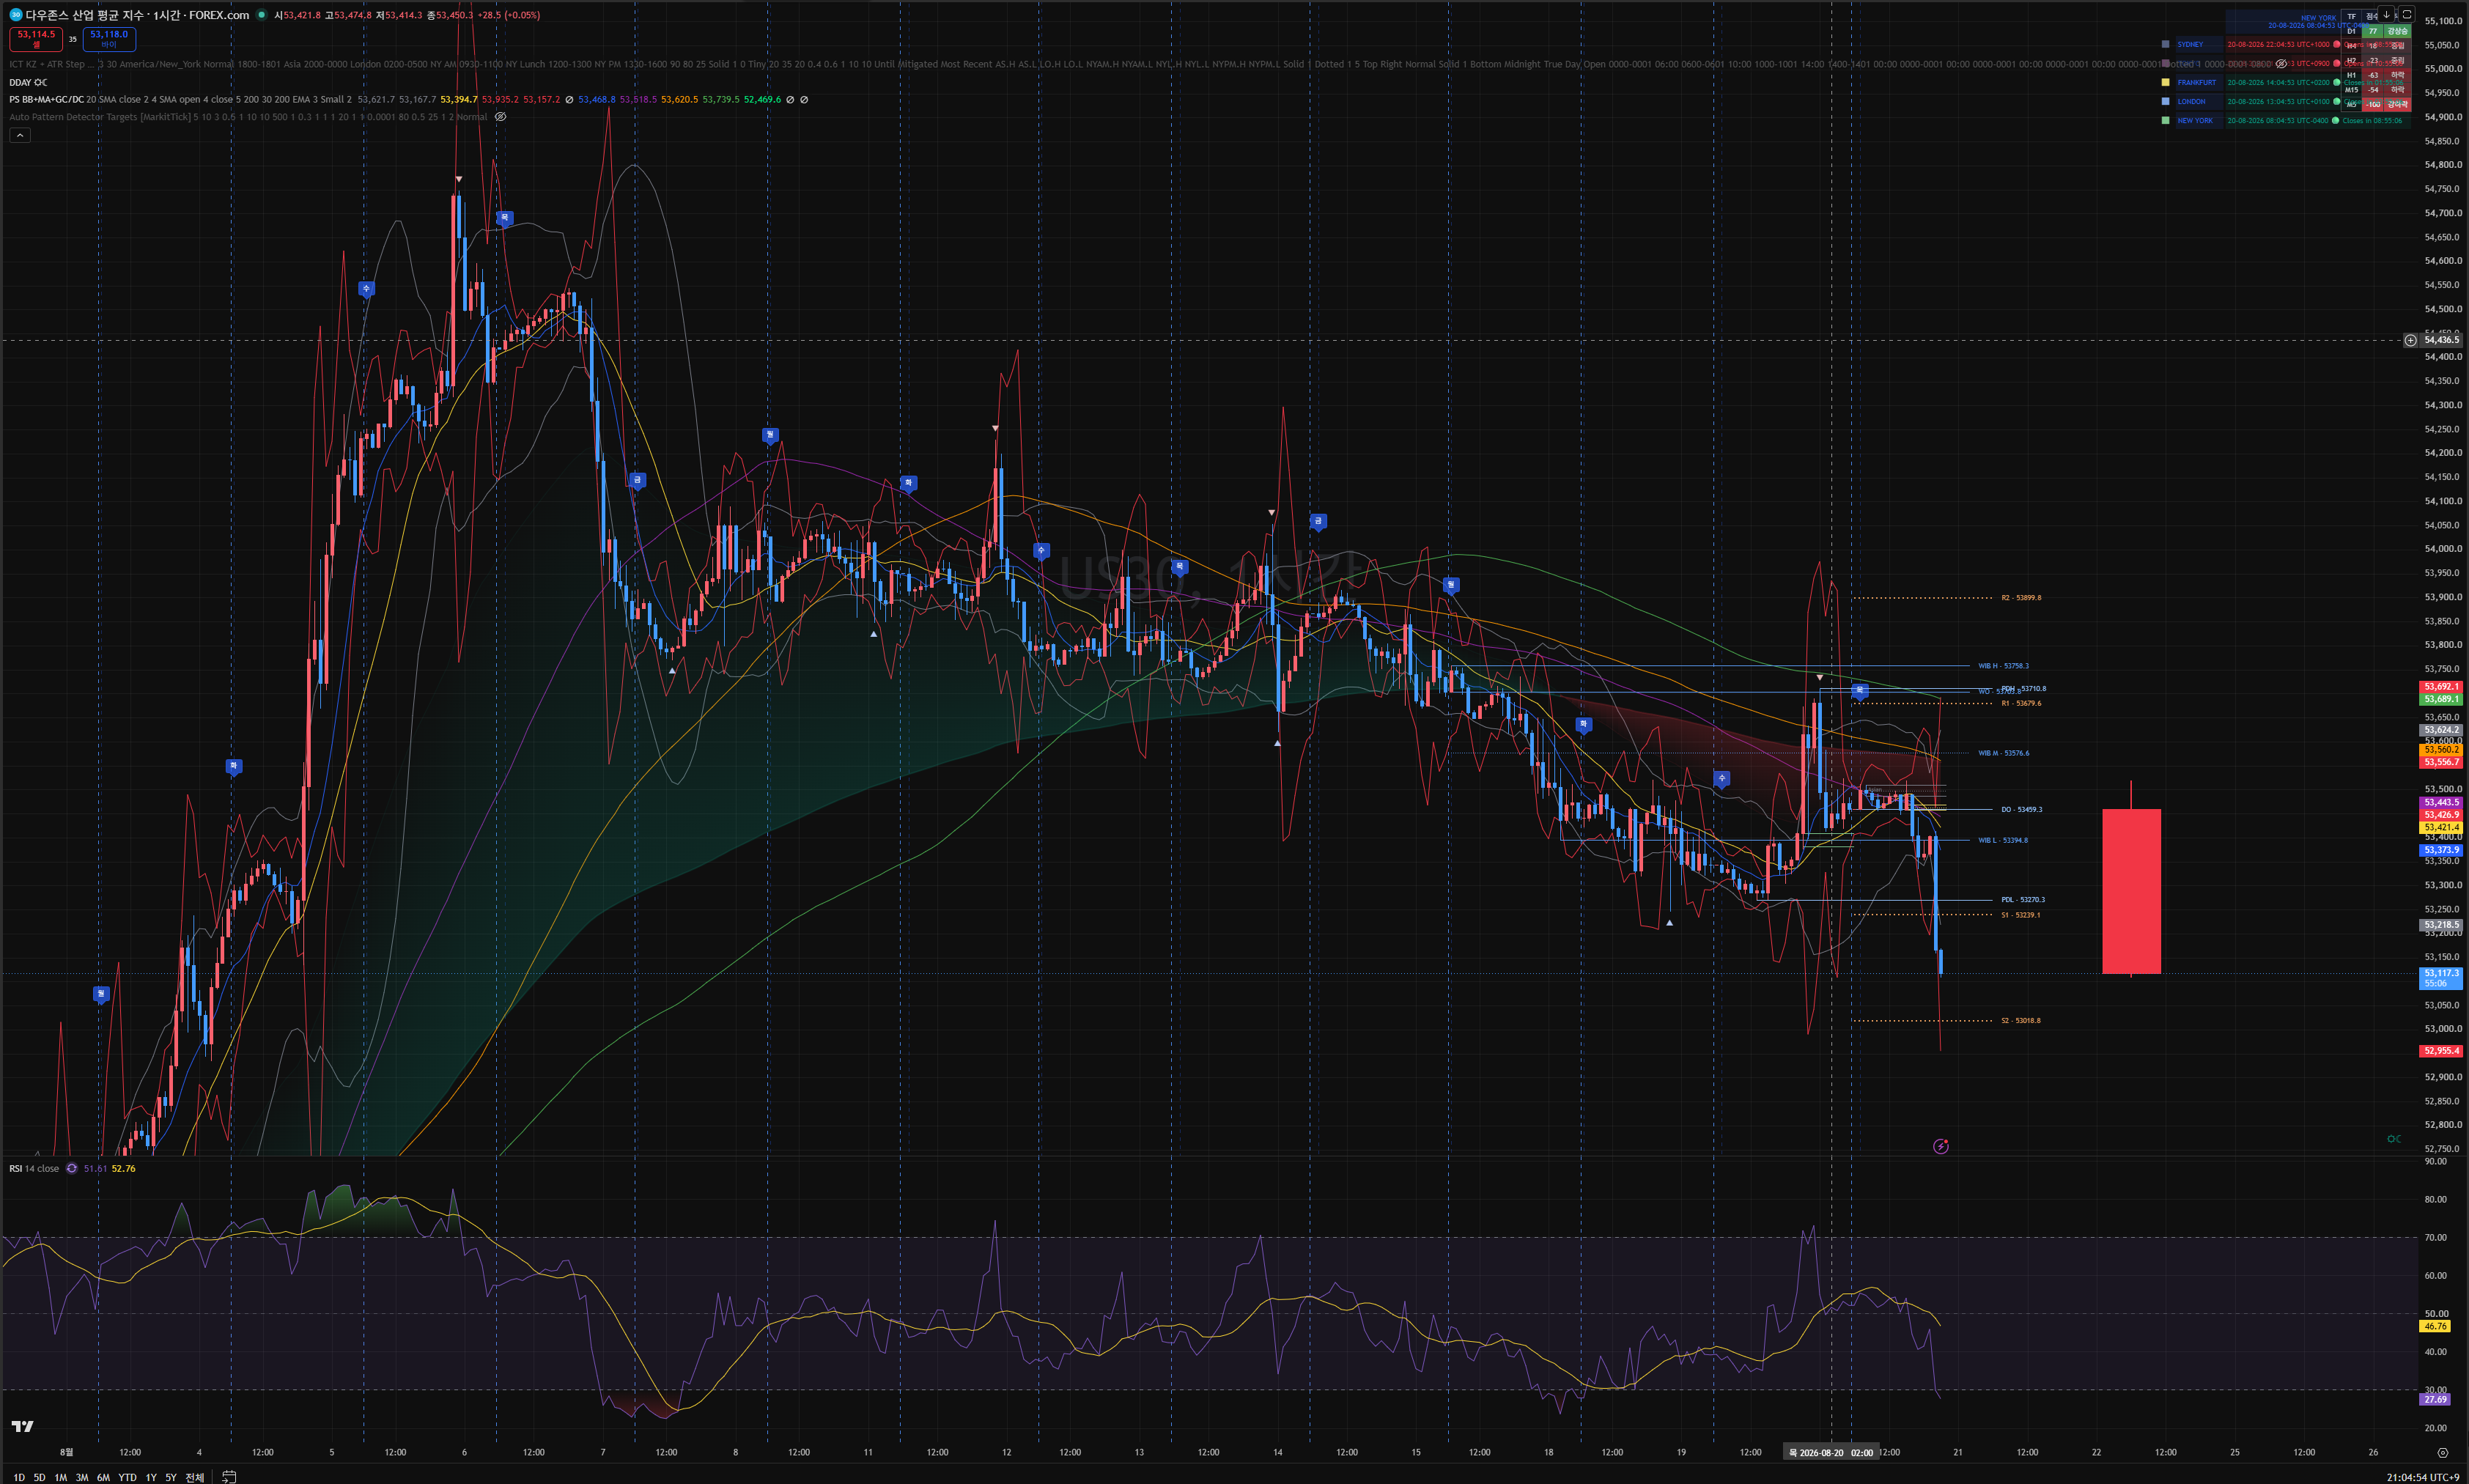Open chart settings gear on time axis
The width and height of the screenshot is (2469, 1484).
point(2443,1452)
